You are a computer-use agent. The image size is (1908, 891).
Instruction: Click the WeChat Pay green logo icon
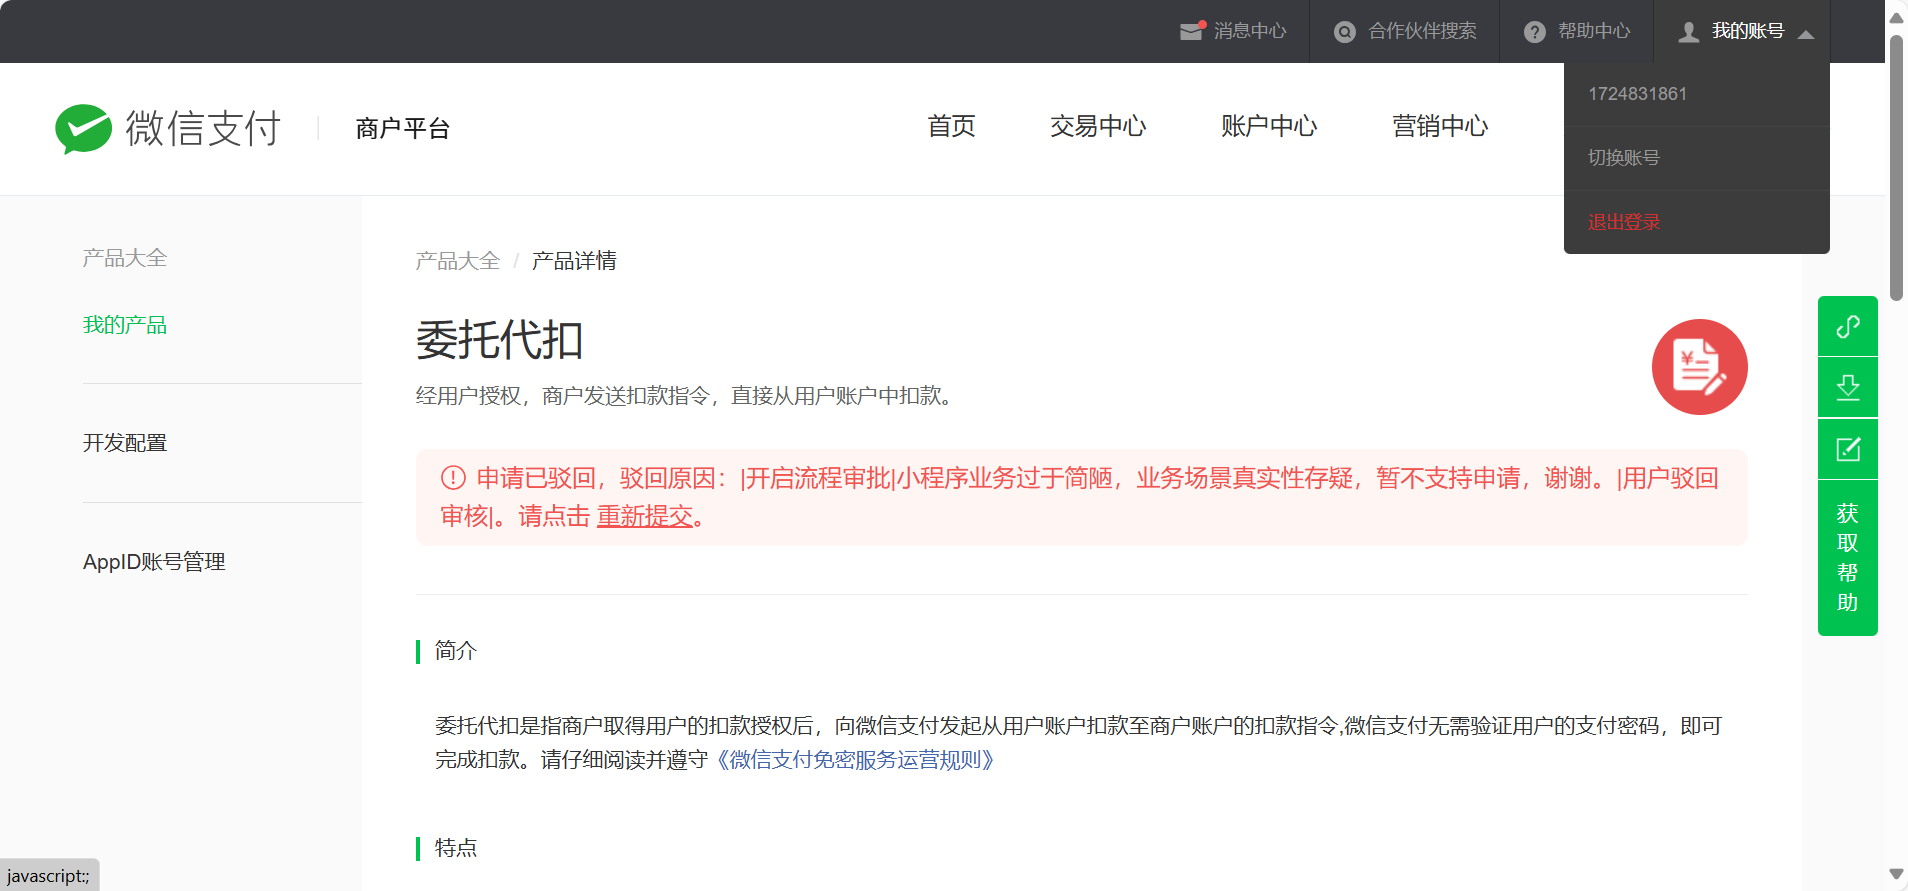(x=83, y=128)
